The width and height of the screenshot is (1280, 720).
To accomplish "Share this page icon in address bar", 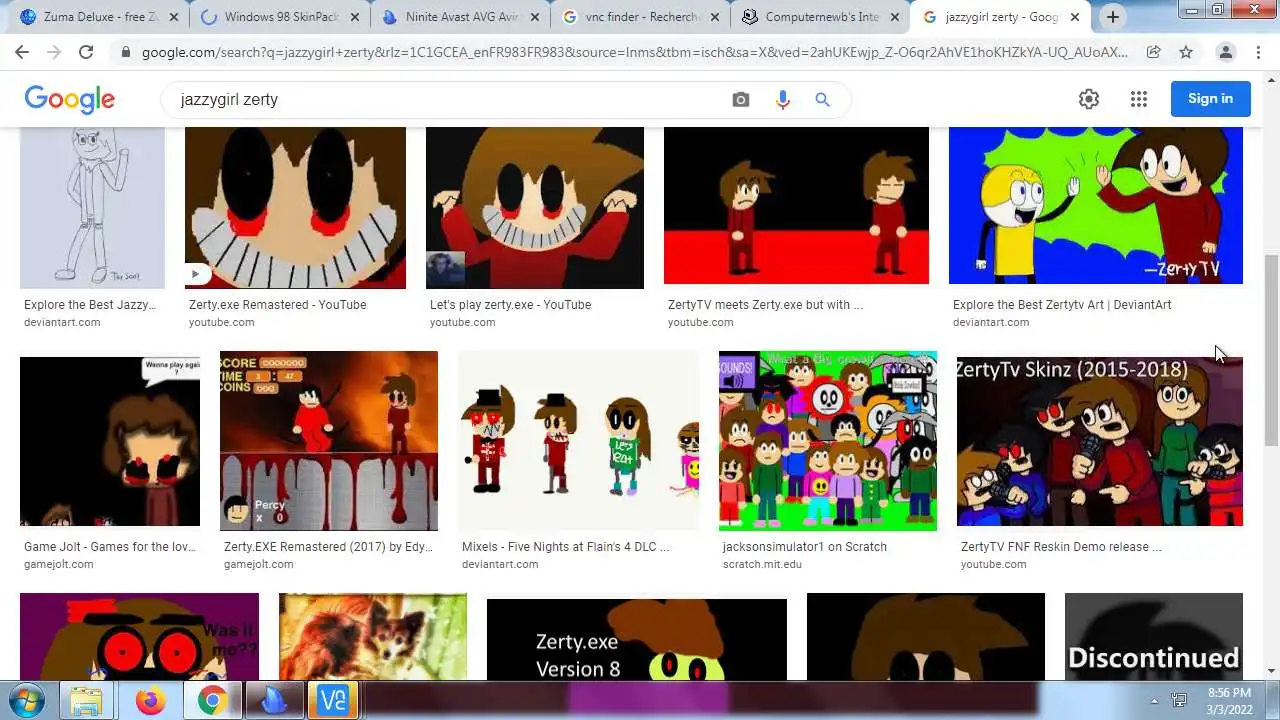I will [x=1153, y=53].
